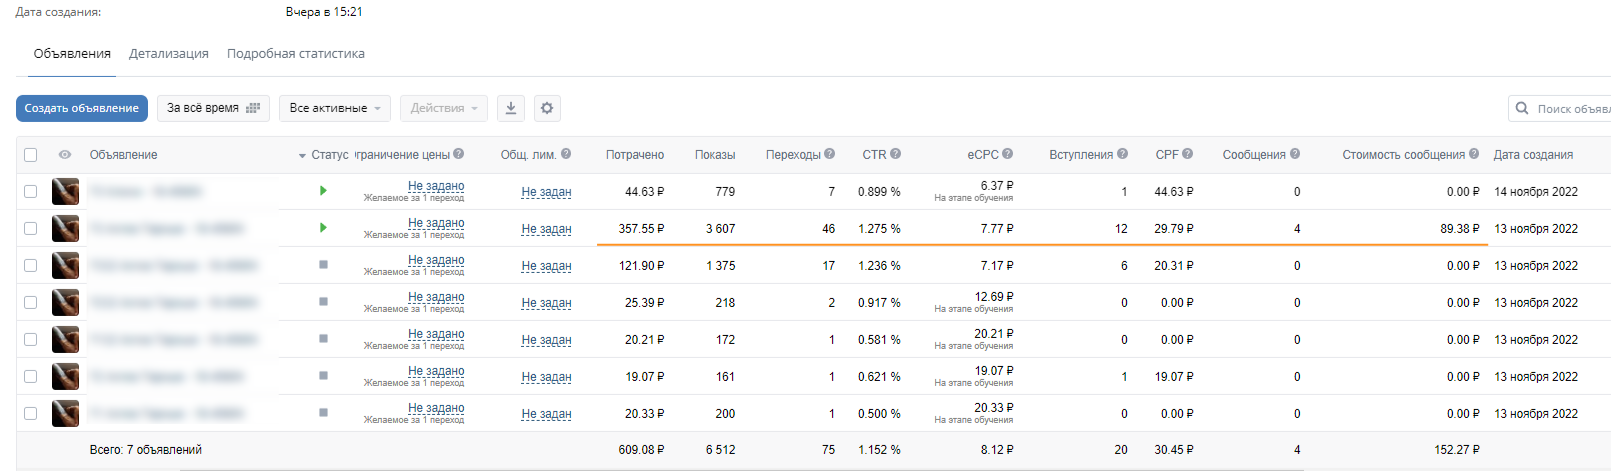Switch to the Объявления tab
Image resolution: width=1611 pixels, height=471 pixels.
(72, 54)
